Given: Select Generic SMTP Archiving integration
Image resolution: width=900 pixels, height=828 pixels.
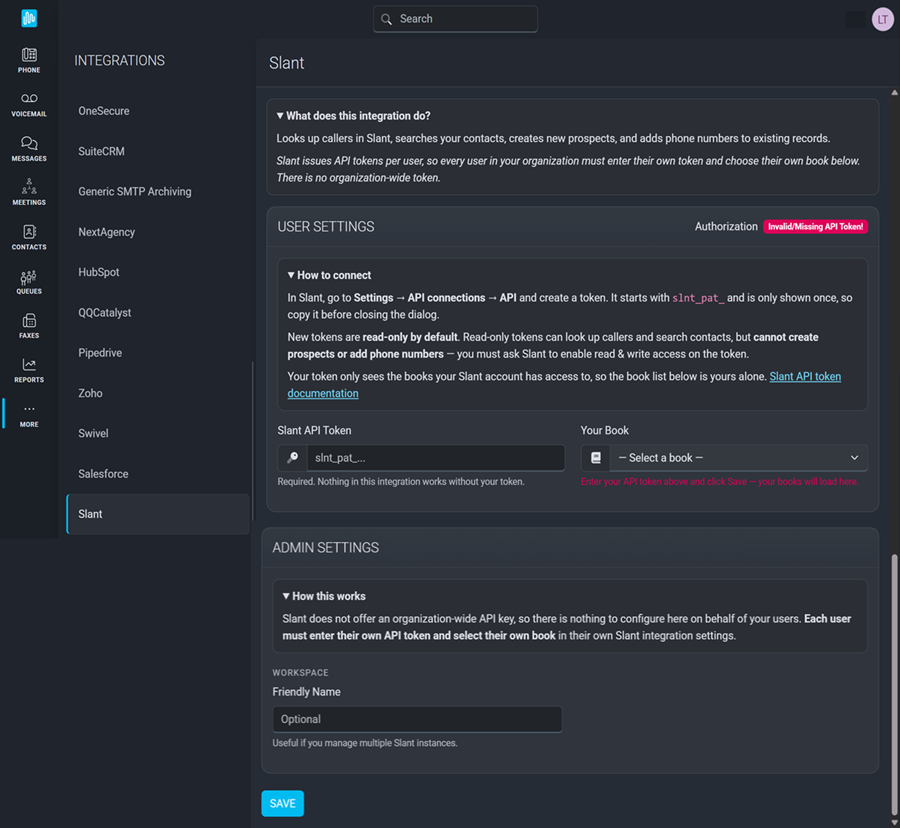Looking at the screenshot, I should [x=135, y=192].
